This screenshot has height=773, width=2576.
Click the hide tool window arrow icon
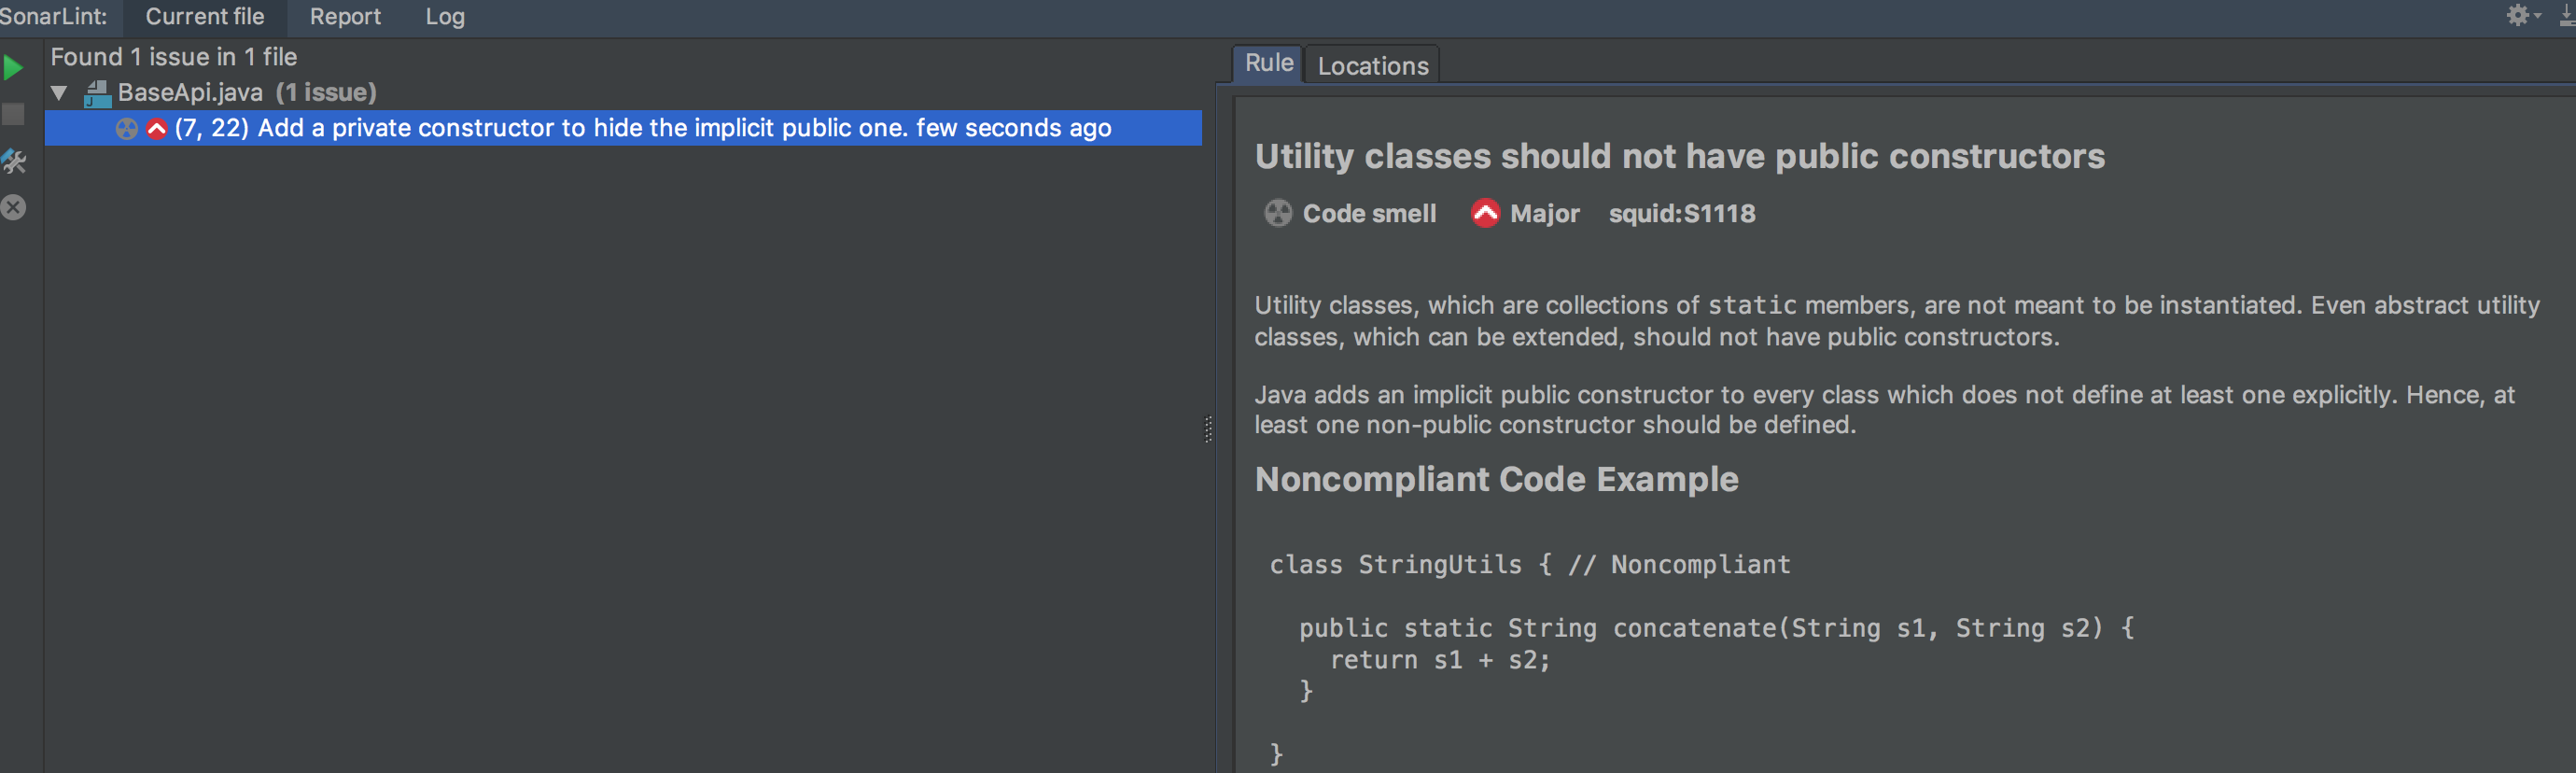coord(2567,16)
